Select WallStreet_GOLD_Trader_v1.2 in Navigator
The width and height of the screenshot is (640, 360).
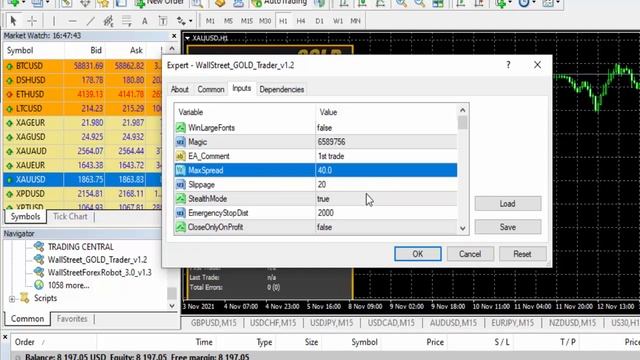click(x=97, y=260)
